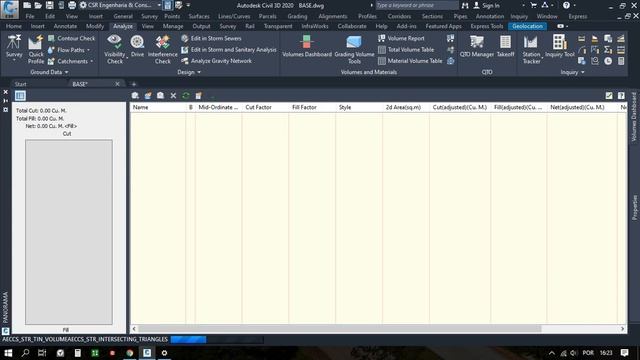The width and height of the screenshot is (640, 360).
Task: Insert a Total Volume Table
Action: coord(406,50)
